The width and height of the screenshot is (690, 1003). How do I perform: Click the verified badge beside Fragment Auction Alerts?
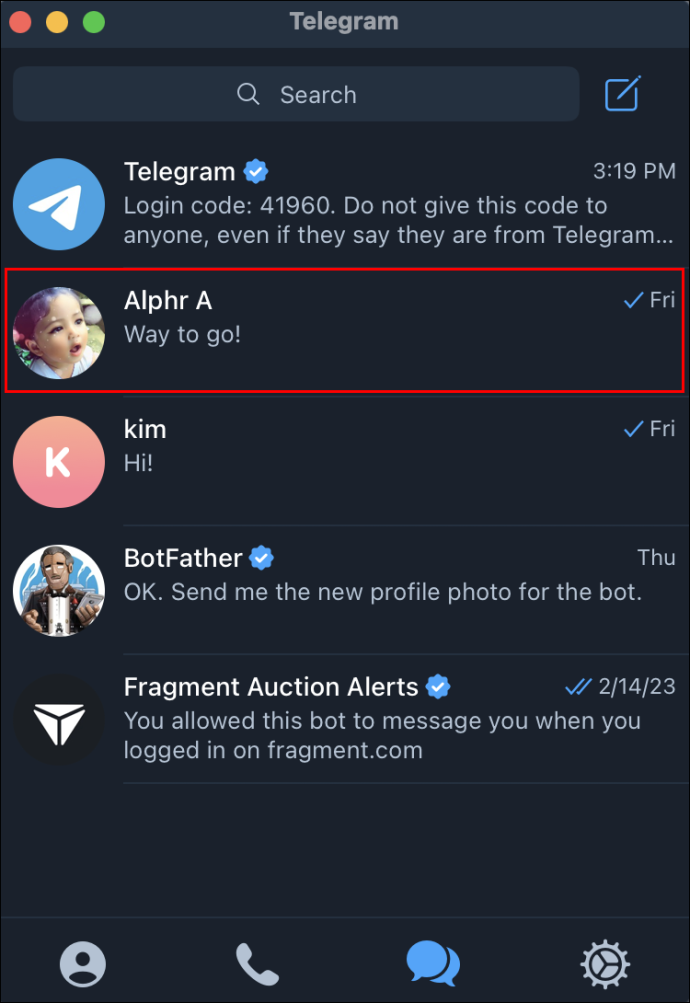pyautogui.click(x=438, y=687)
